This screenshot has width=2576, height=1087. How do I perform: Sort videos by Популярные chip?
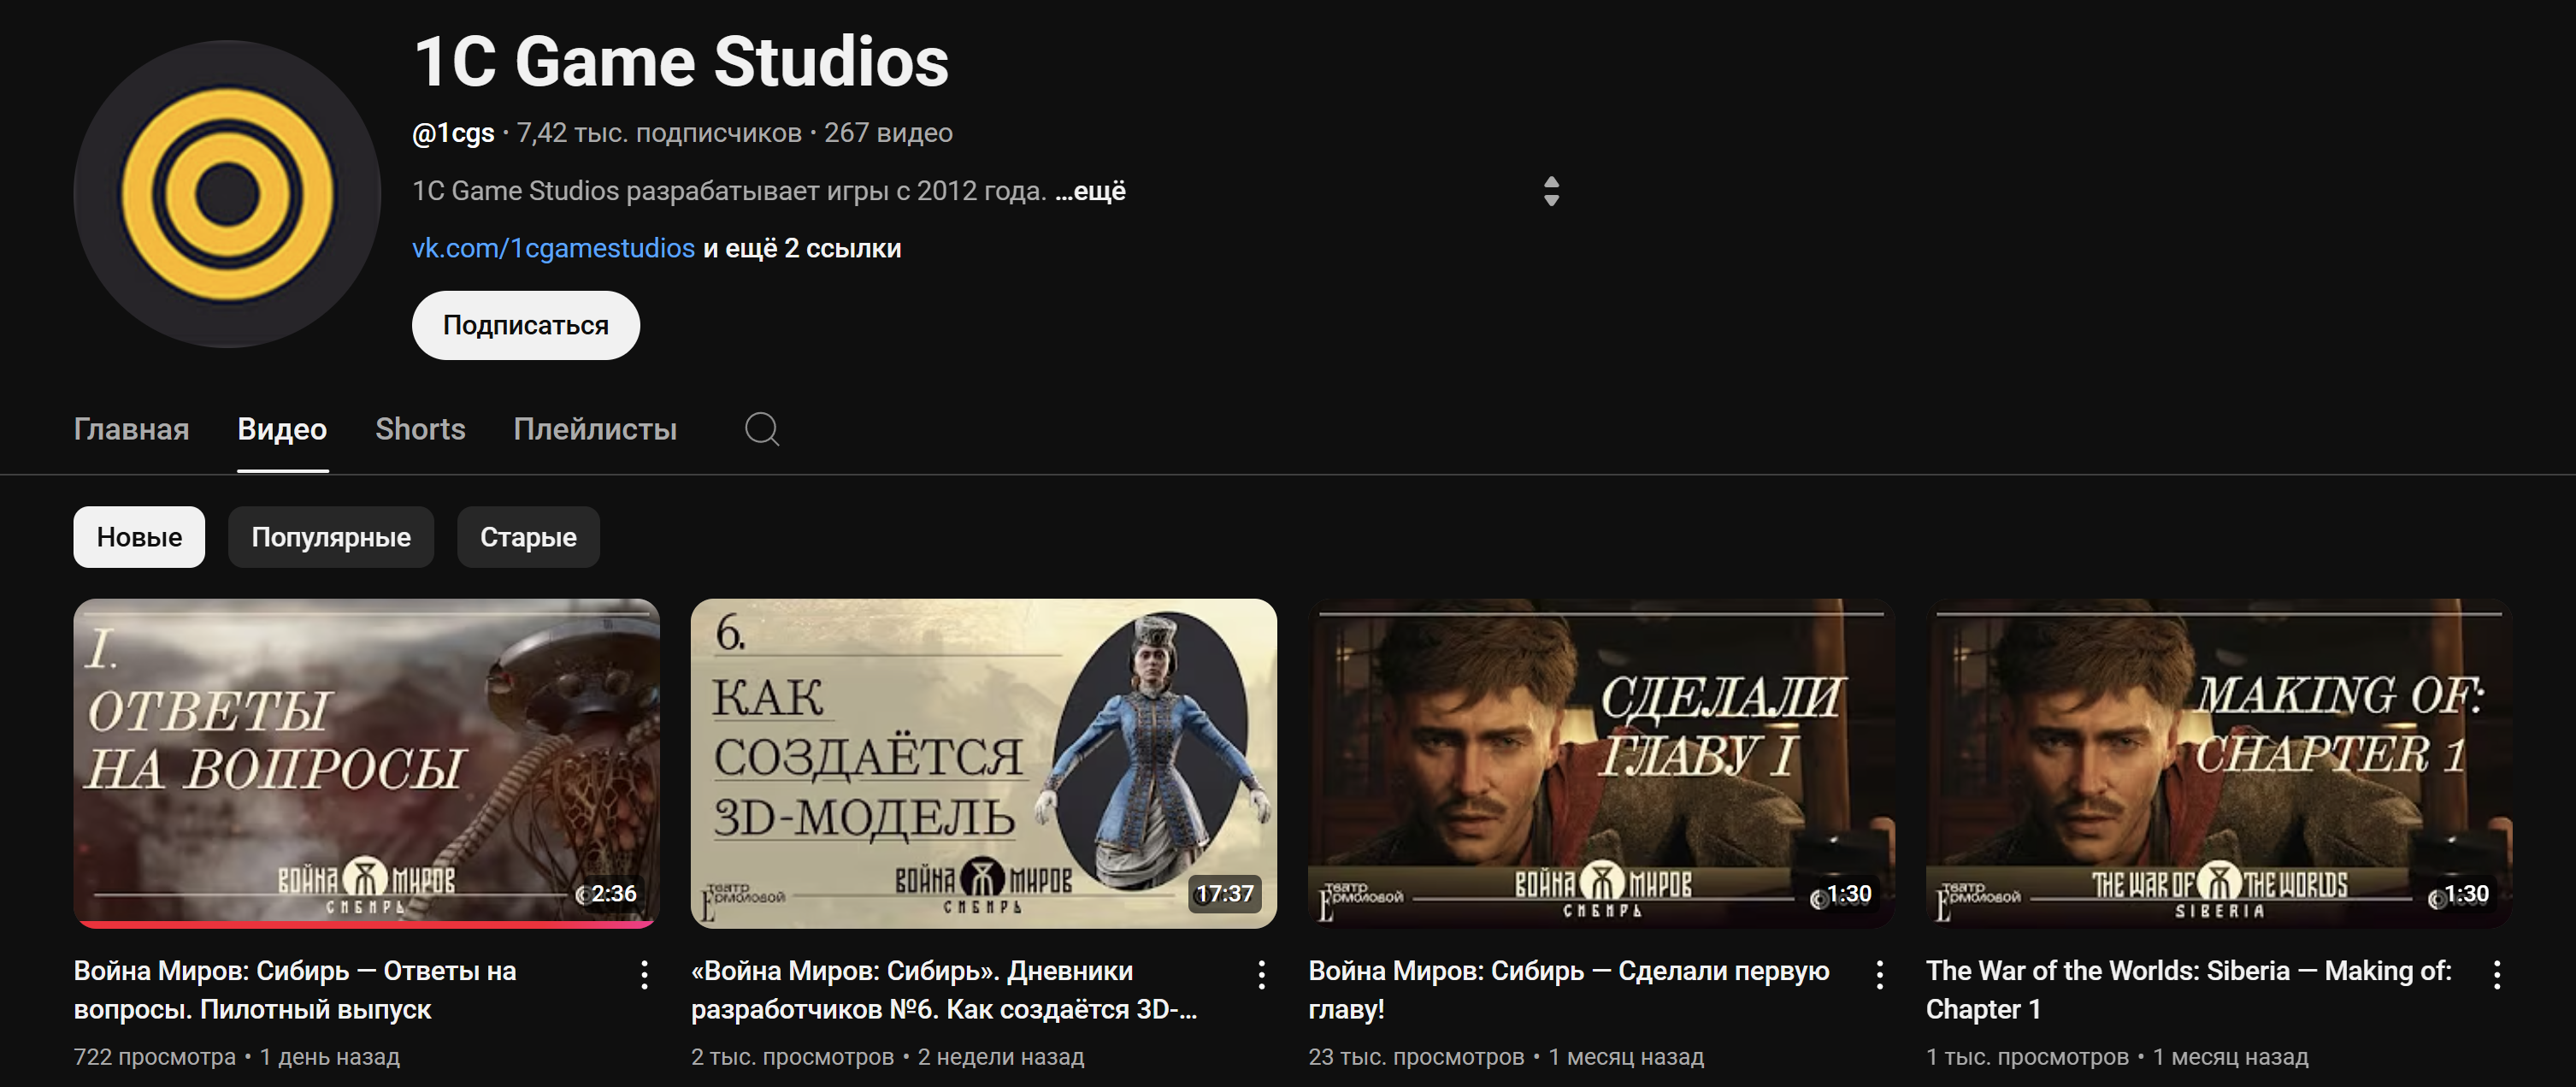tap(331, 537)
